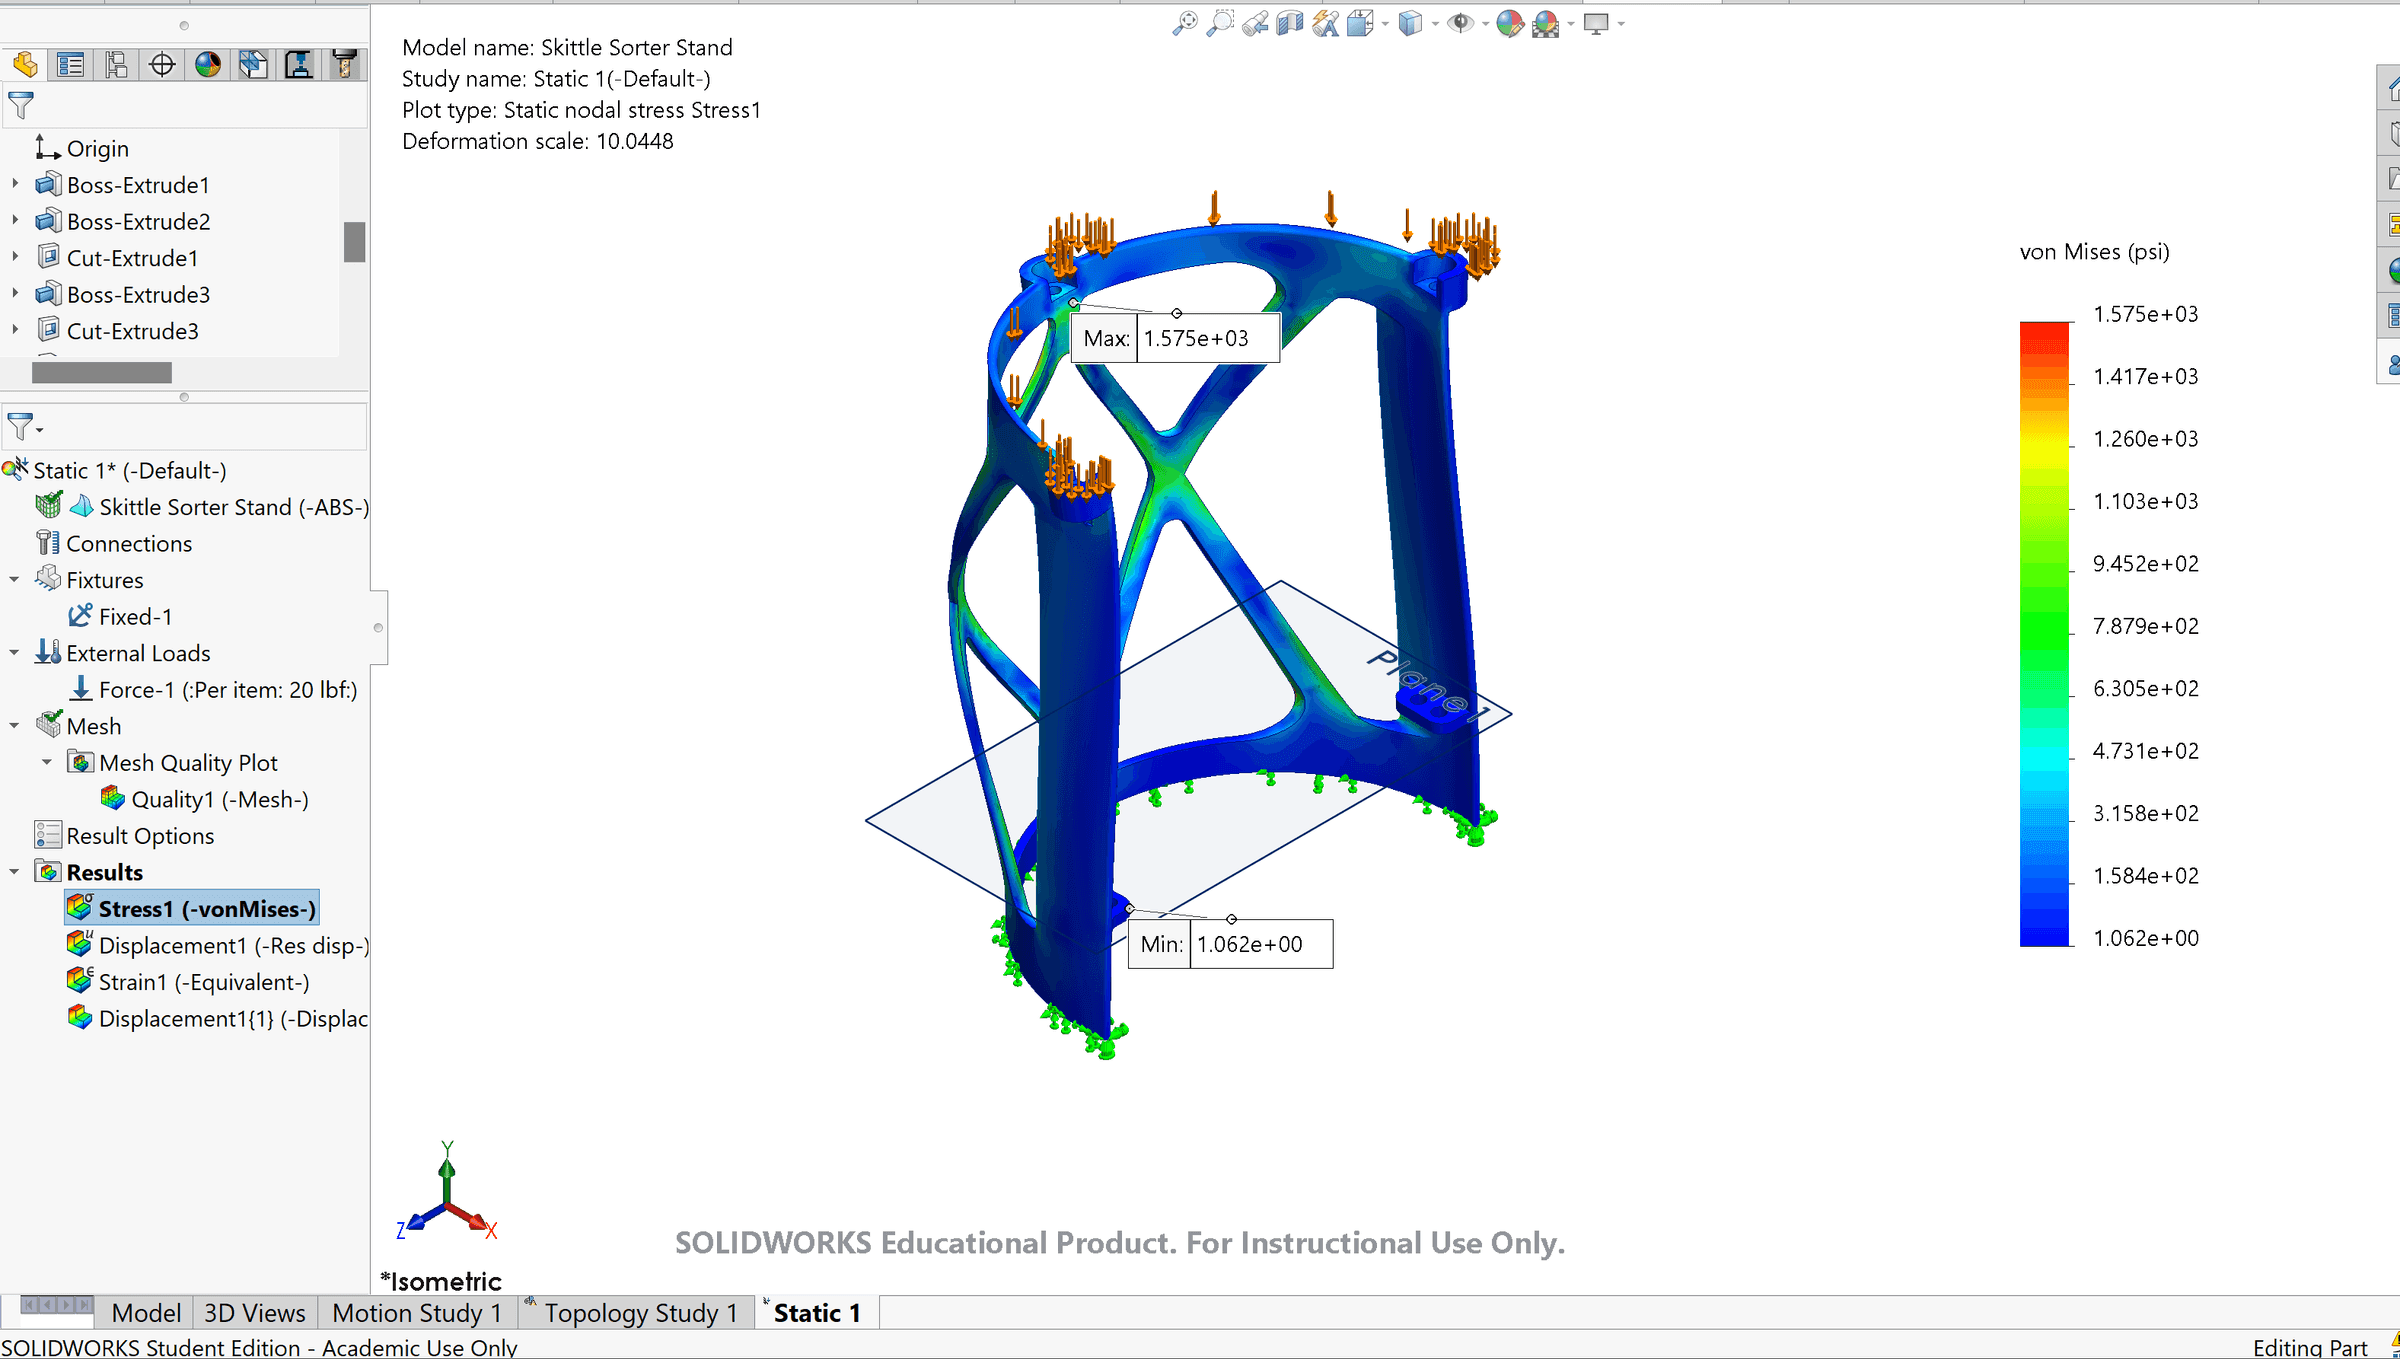2400x1359 pixels.
Task: Select the Displacement1{1} result plot
Action: [218, 1018]
